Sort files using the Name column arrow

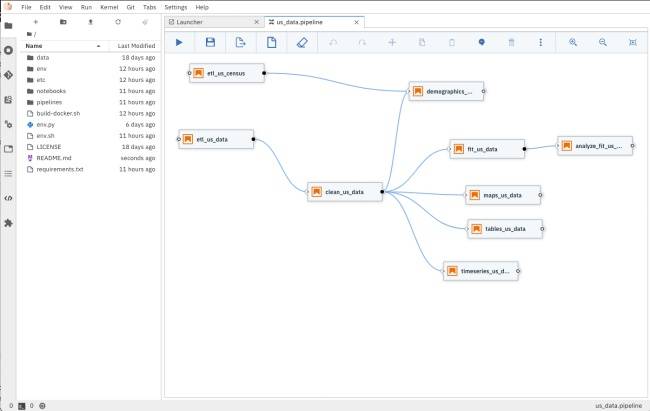pyautogui.click(x=98, y=46)
